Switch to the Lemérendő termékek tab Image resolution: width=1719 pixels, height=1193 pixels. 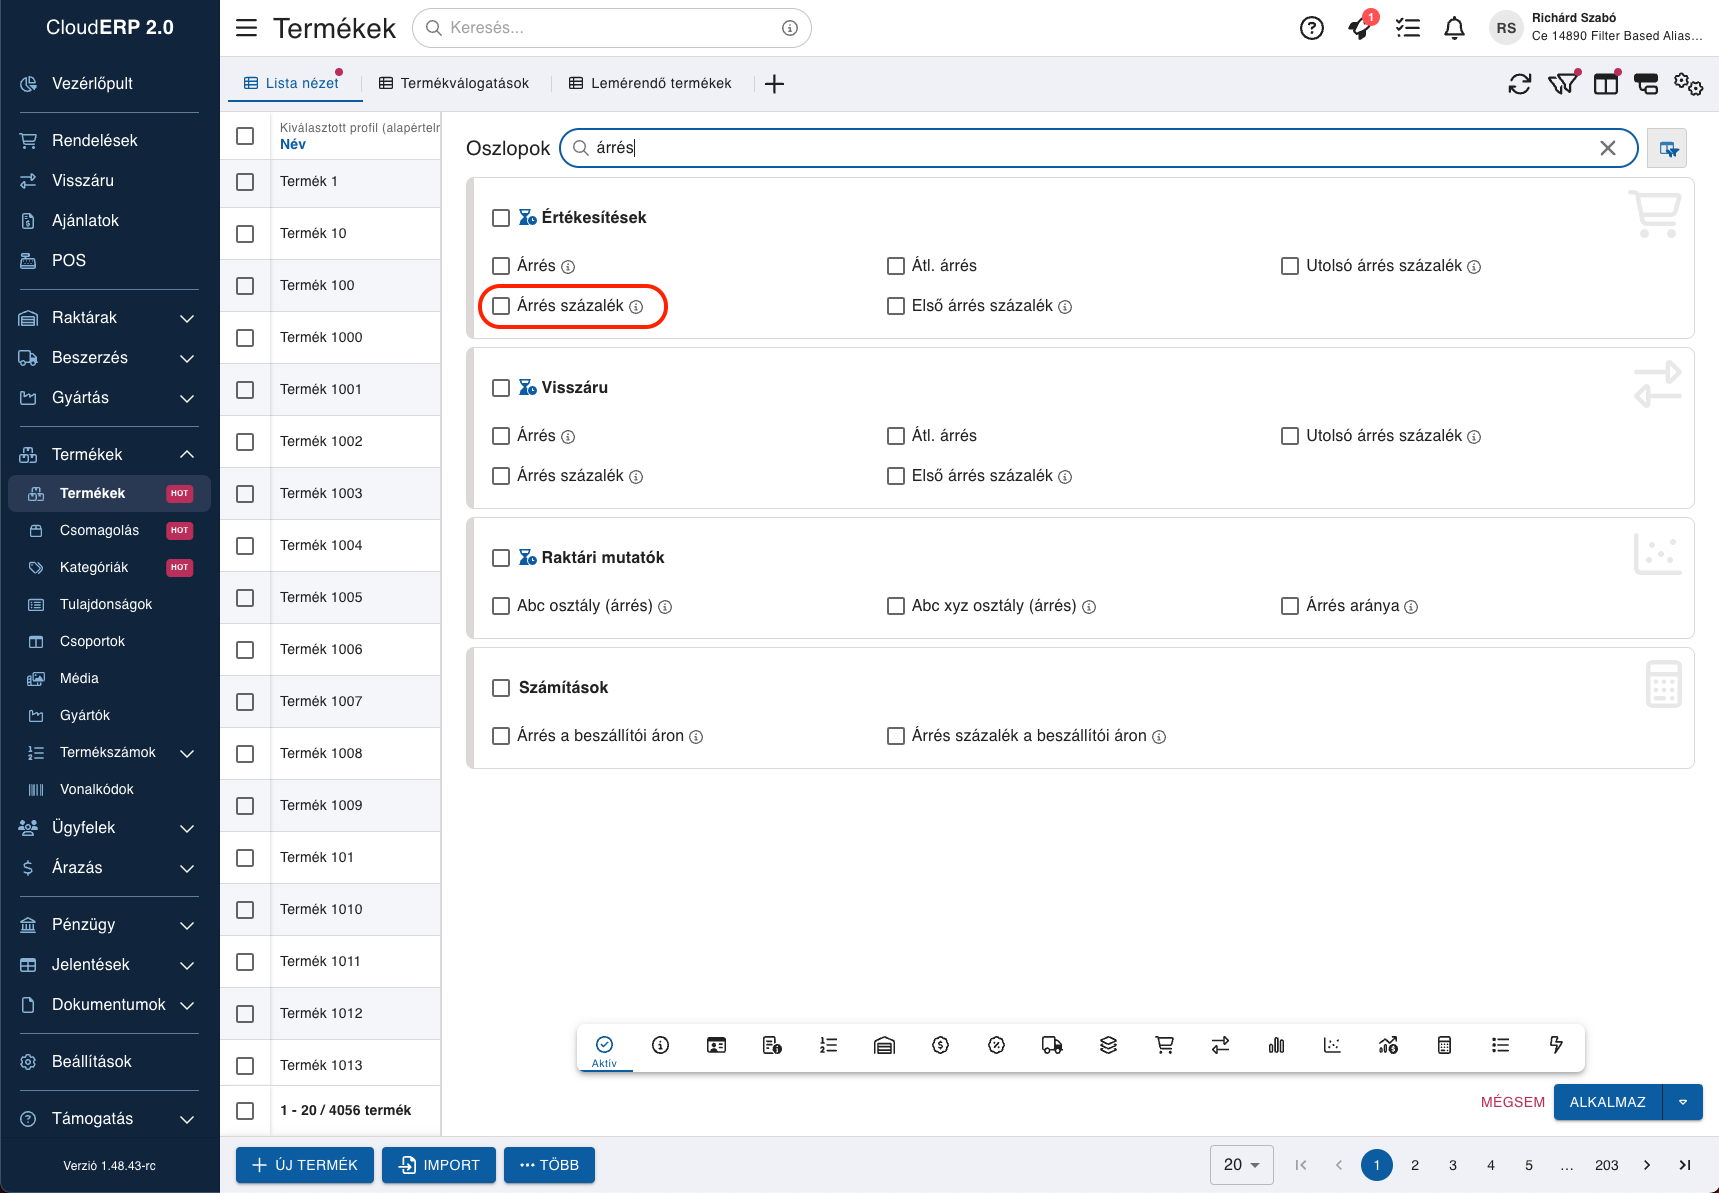click(x=650, y=84)
